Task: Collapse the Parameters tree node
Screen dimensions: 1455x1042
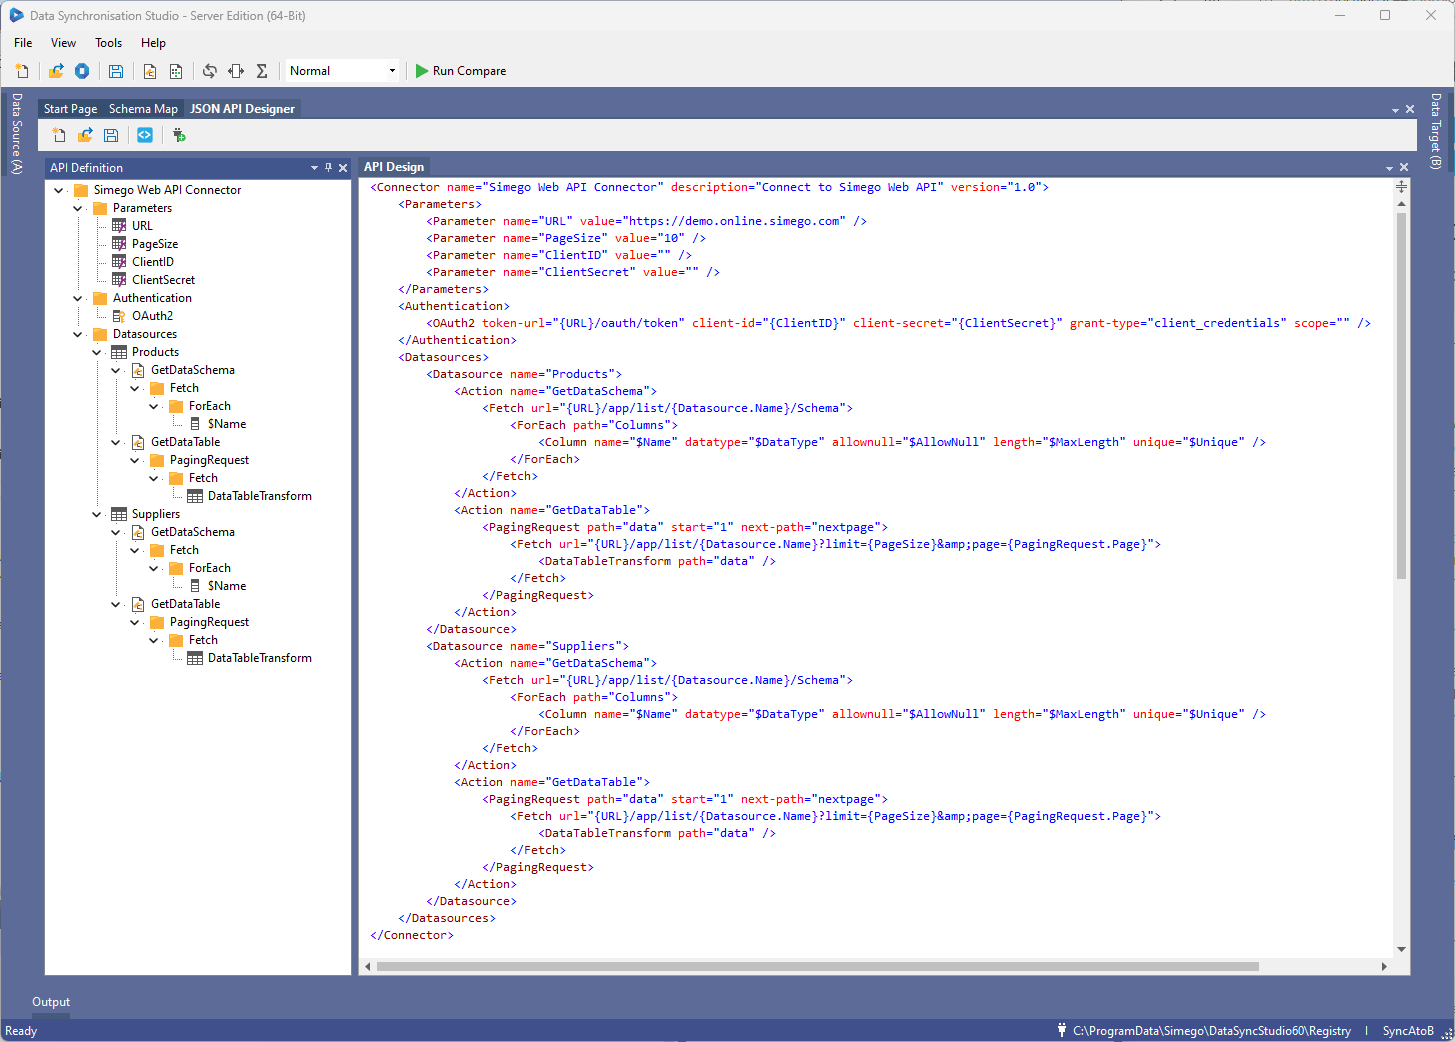Action: point(78,208)
